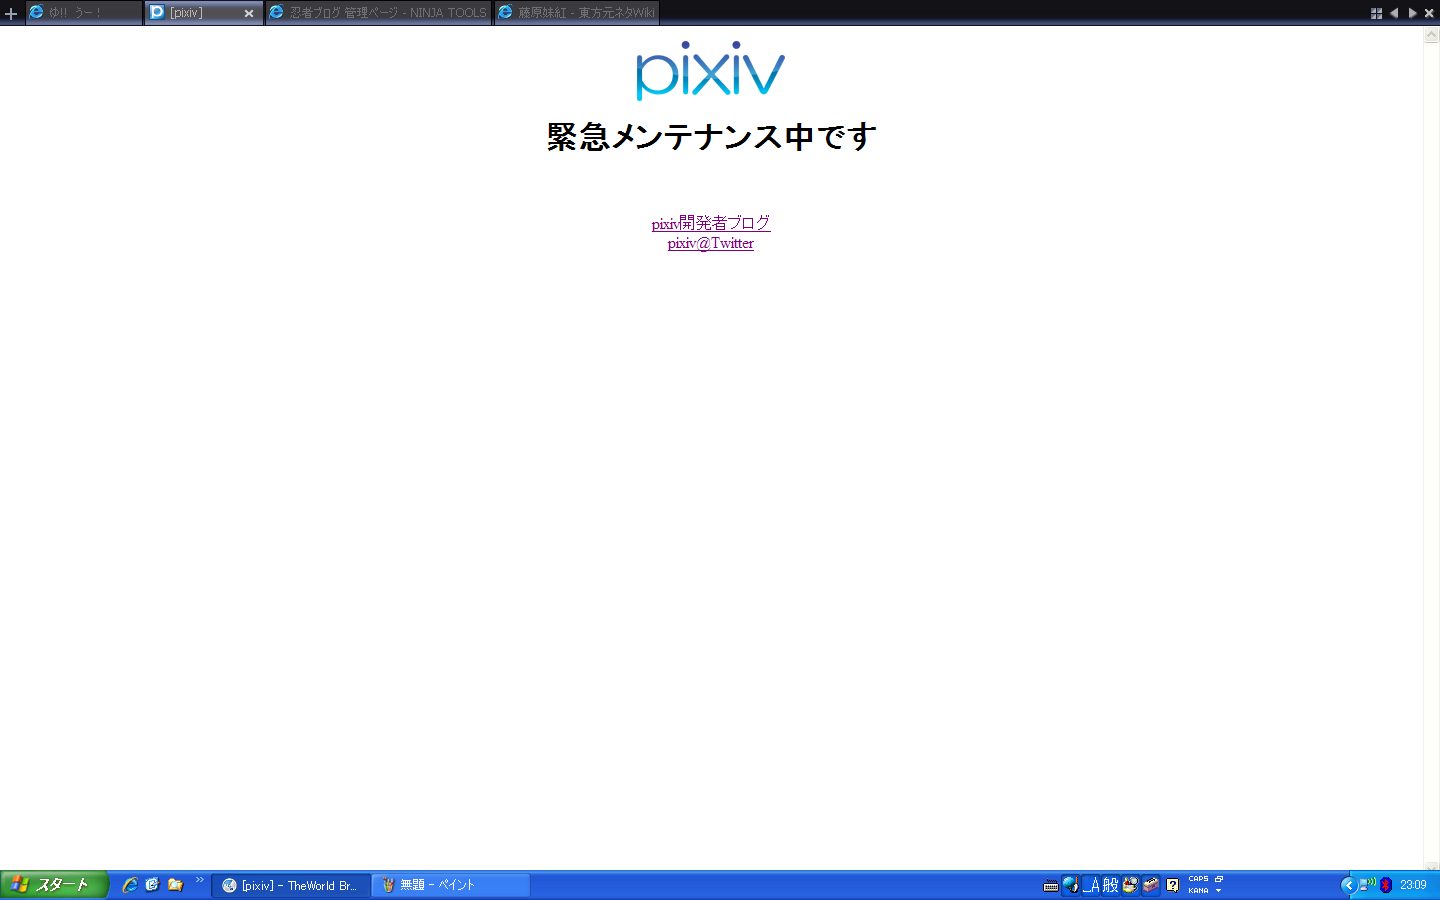Click the IME globe and brush icon

tap(1070, 885)
